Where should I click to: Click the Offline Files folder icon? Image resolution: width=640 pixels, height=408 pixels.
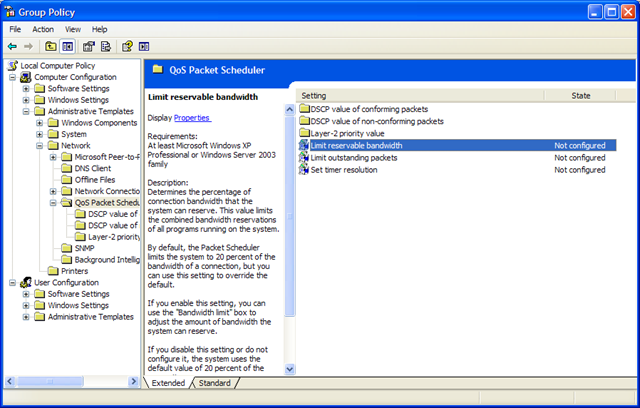tap(67, 180)
